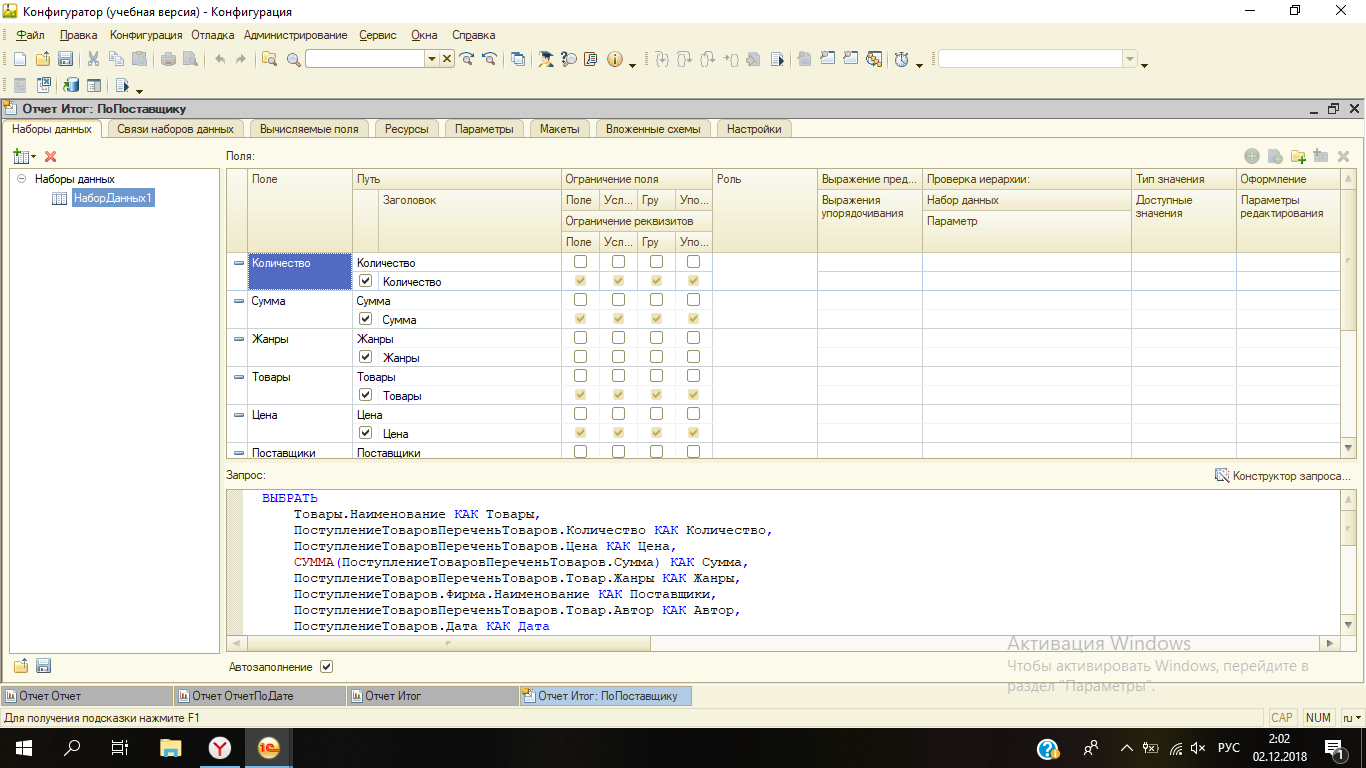Switch to the Отчет ОтчетПоДате window button

[259, 696]
